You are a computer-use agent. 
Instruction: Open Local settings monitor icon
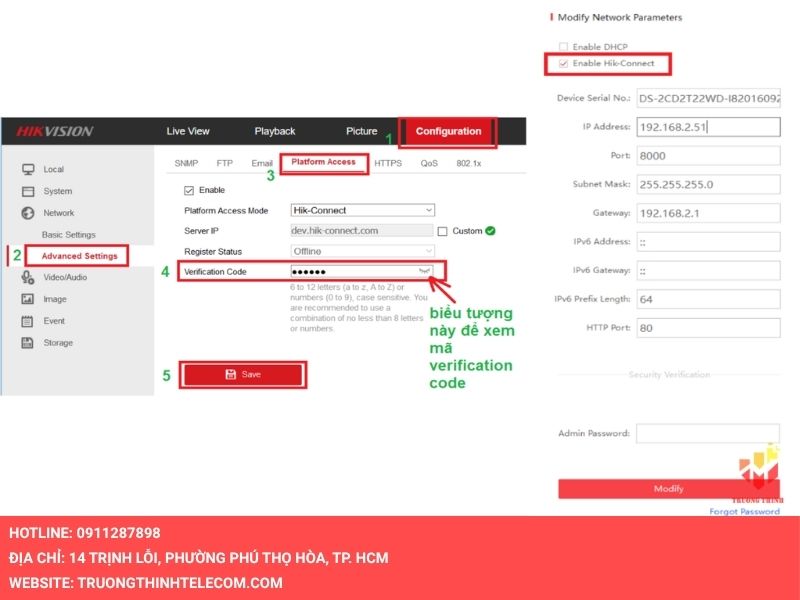(28, 169)
